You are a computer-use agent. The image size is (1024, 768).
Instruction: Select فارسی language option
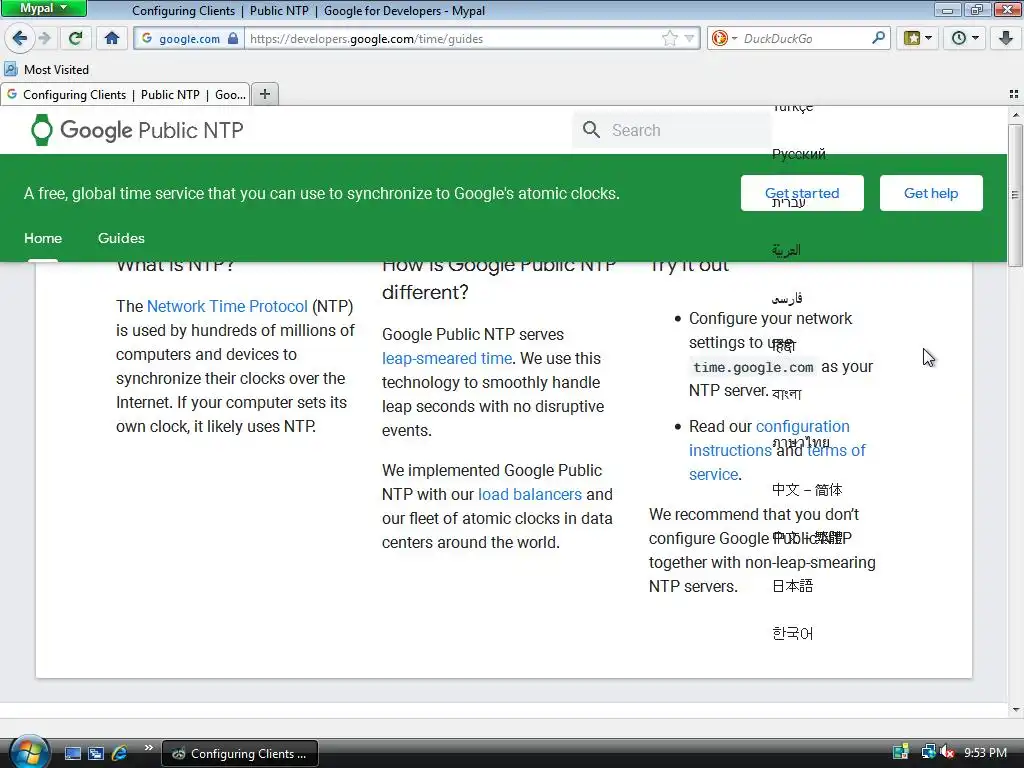point(787,298)
